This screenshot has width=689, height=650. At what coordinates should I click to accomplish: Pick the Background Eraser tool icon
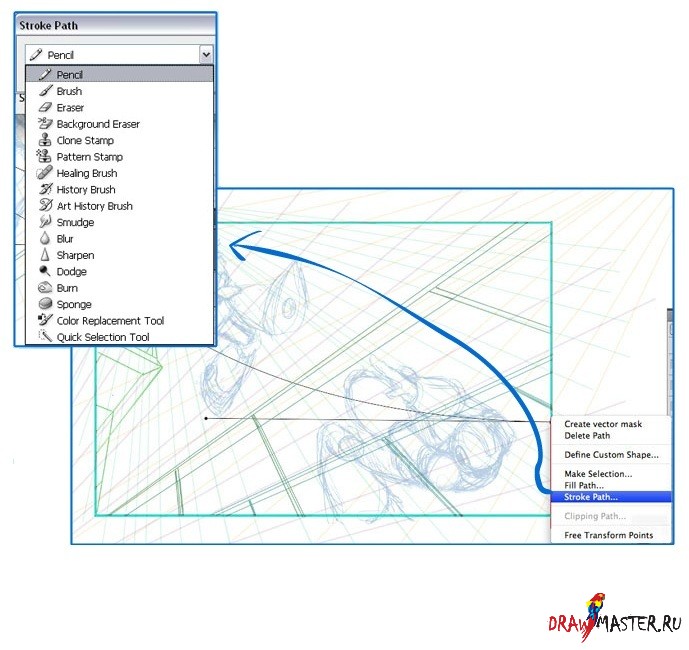(x=44, y=124)
